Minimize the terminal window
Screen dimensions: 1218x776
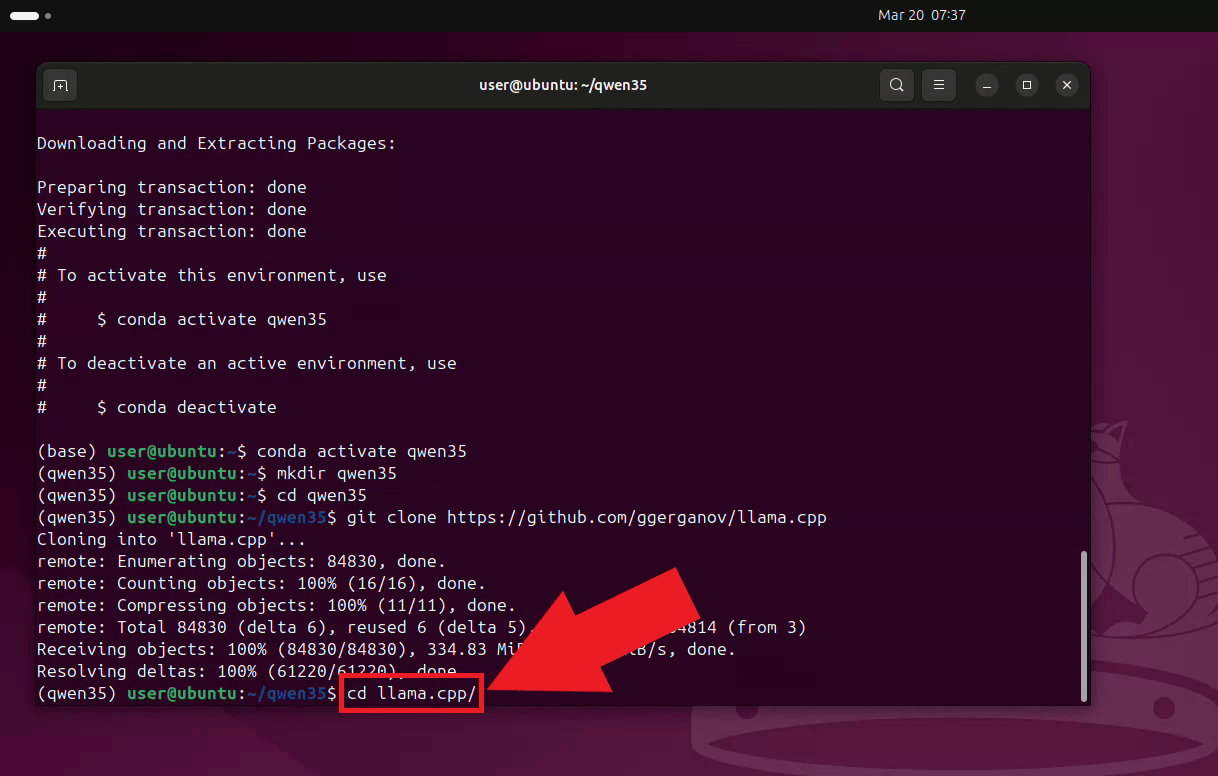coord(987,85)
